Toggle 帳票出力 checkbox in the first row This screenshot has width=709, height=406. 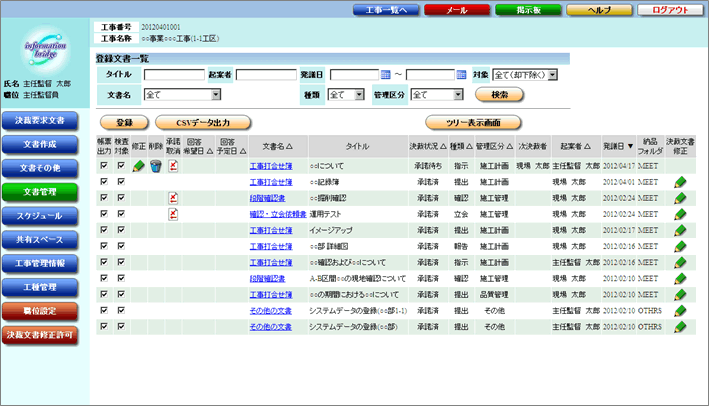104,166
